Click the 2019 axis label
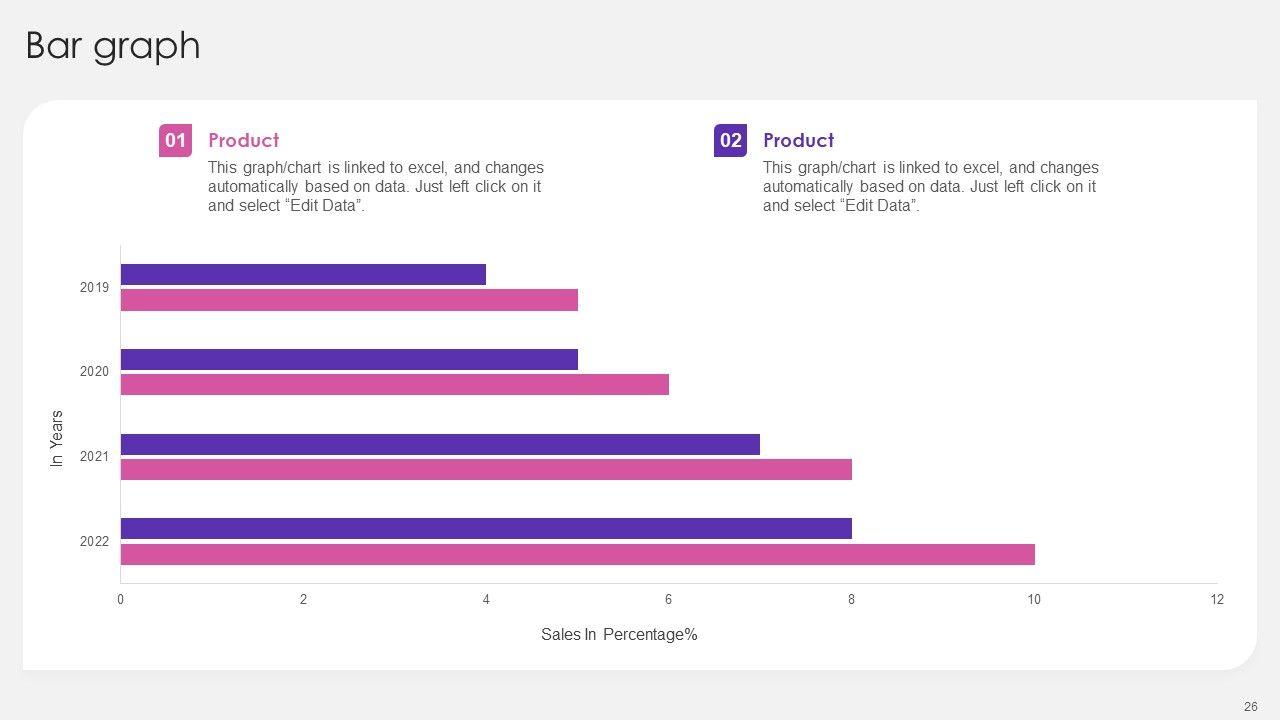This screenshot has width=1280, height=720. point(95,287)
